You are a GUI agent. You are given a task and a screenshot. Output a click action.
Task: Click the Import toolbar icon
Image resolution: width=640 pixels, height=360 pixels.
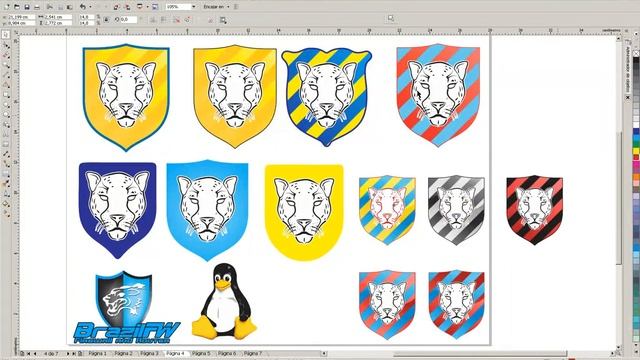[117, 7]
